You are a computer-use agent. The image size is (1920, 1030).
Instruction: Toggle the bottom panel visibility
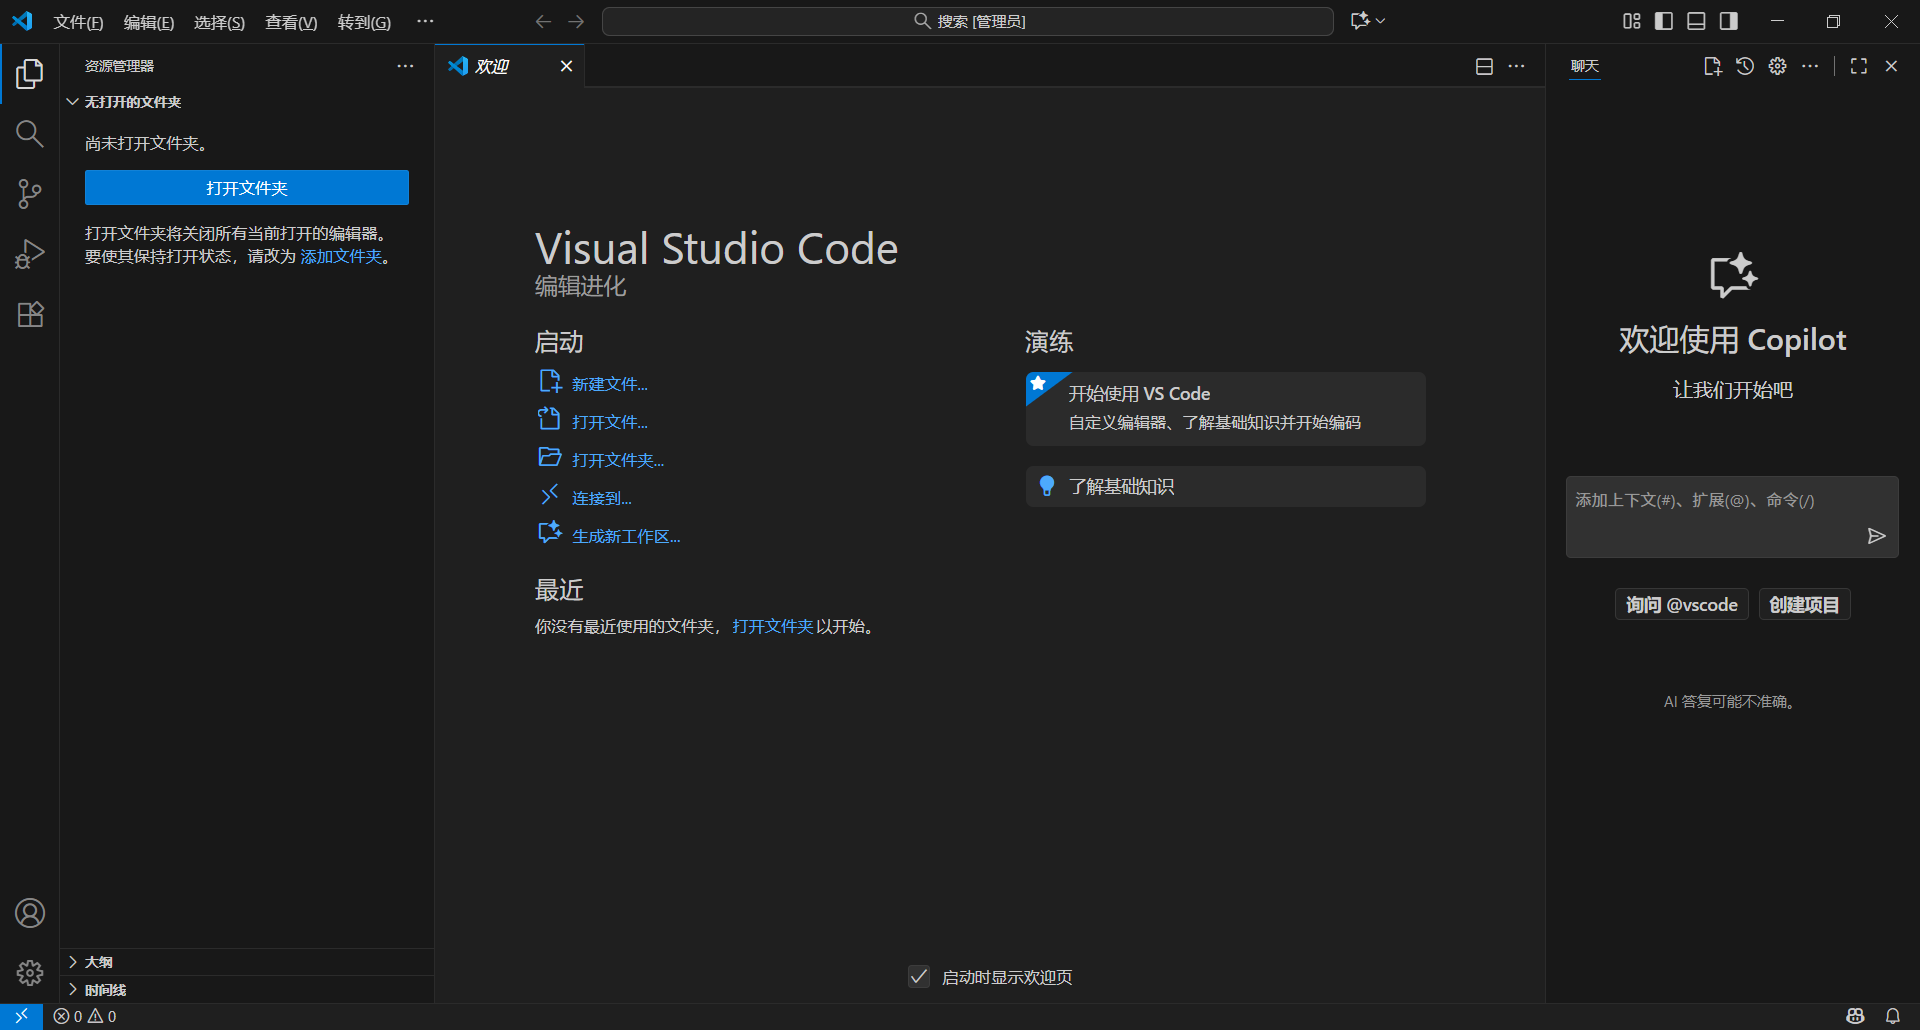1696,21
